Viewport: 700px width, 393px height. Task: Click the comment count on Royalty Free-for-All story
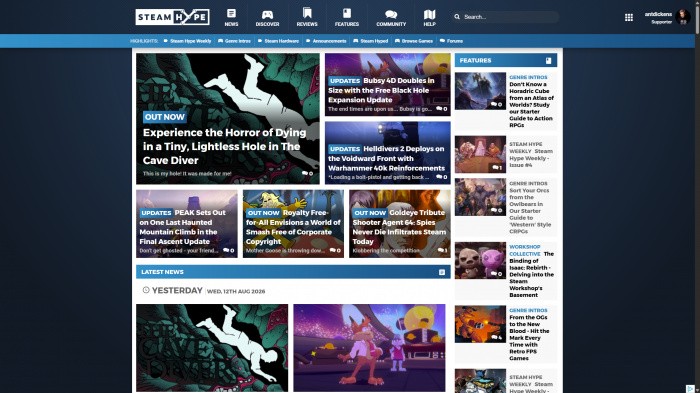(335, 251)
